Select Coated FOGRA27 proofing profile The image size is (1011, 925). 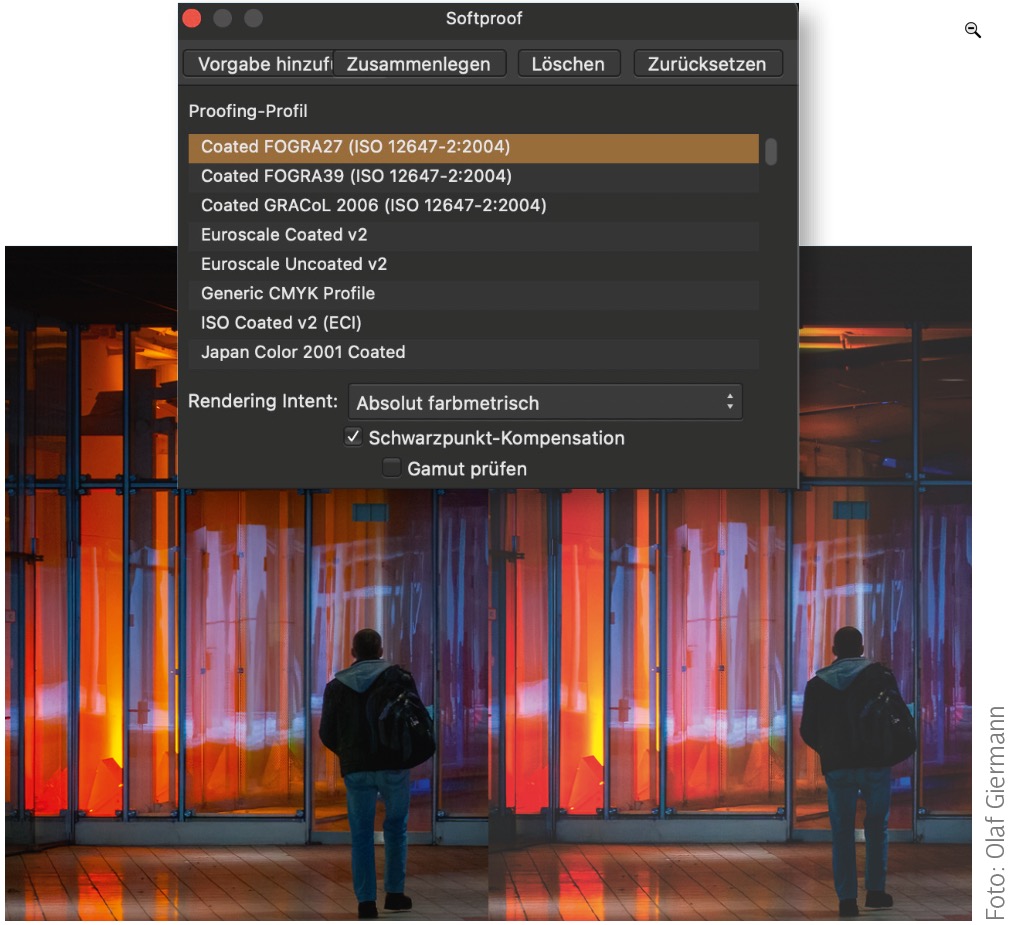(473, 147)
